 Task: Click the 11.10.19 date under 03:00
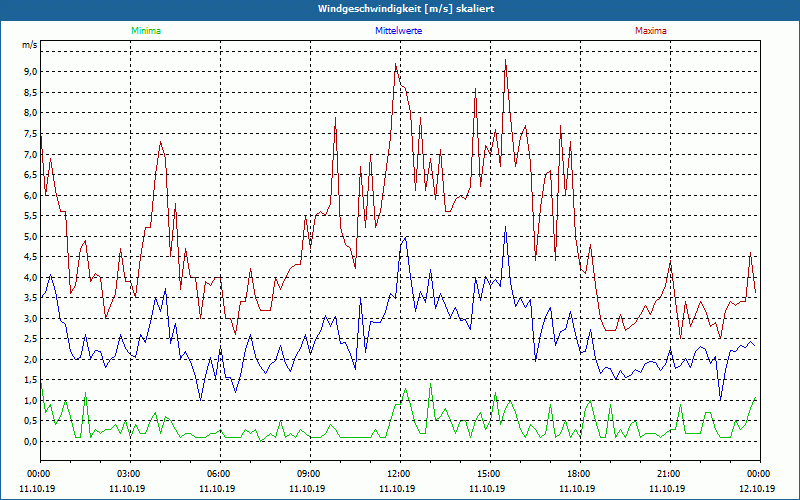pos(127,488)
